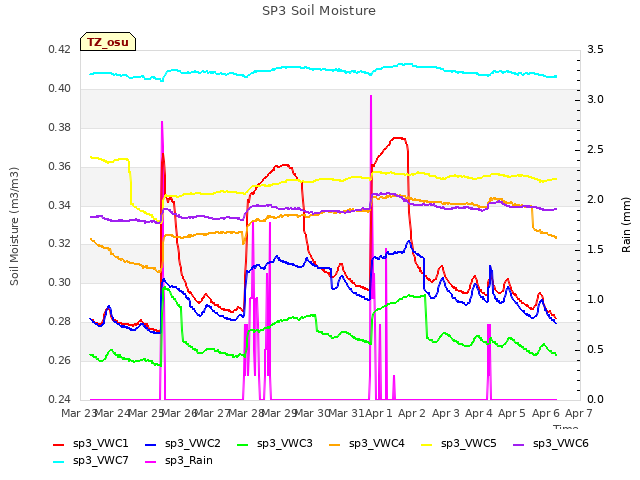Image resolution: width=640 pixels, height=480 pixels.
Task: Click the 0.5 right axis value
Action: coord(595,349)
